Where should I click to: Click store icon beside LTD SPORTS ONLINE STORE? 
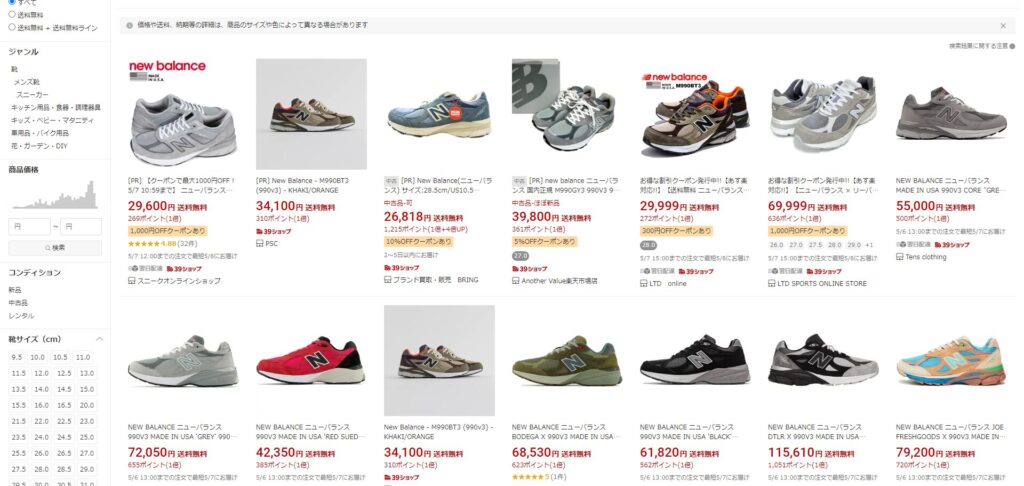pyautogui.click(x=771, y=284)
